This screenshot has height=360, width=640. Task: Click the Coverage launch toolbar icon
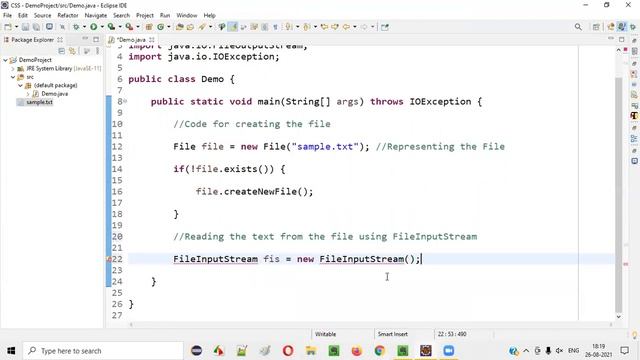[x=111, y=27]
